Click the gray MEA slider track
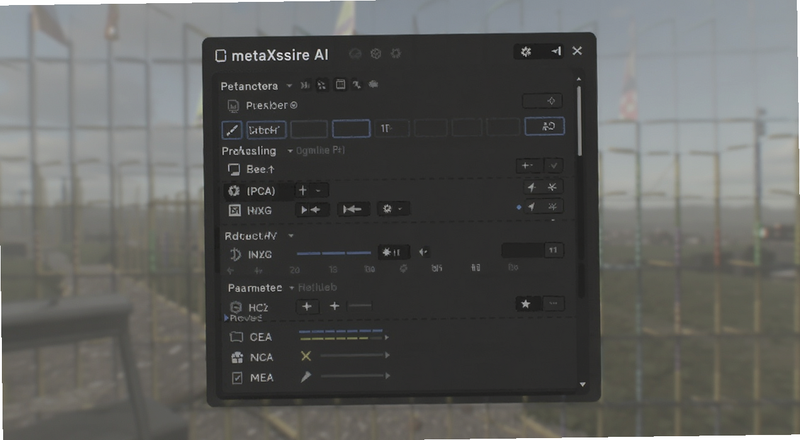This screenshot has height=440, width=800. [x=352, y=376]
